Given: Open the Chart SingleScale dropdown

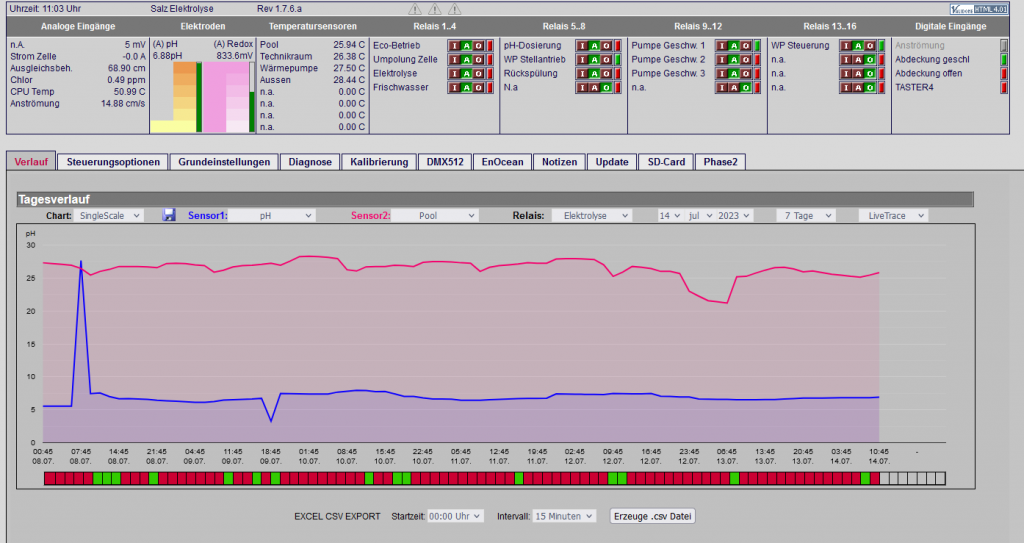Looking at the screenshot, I should tap(108, 216).
